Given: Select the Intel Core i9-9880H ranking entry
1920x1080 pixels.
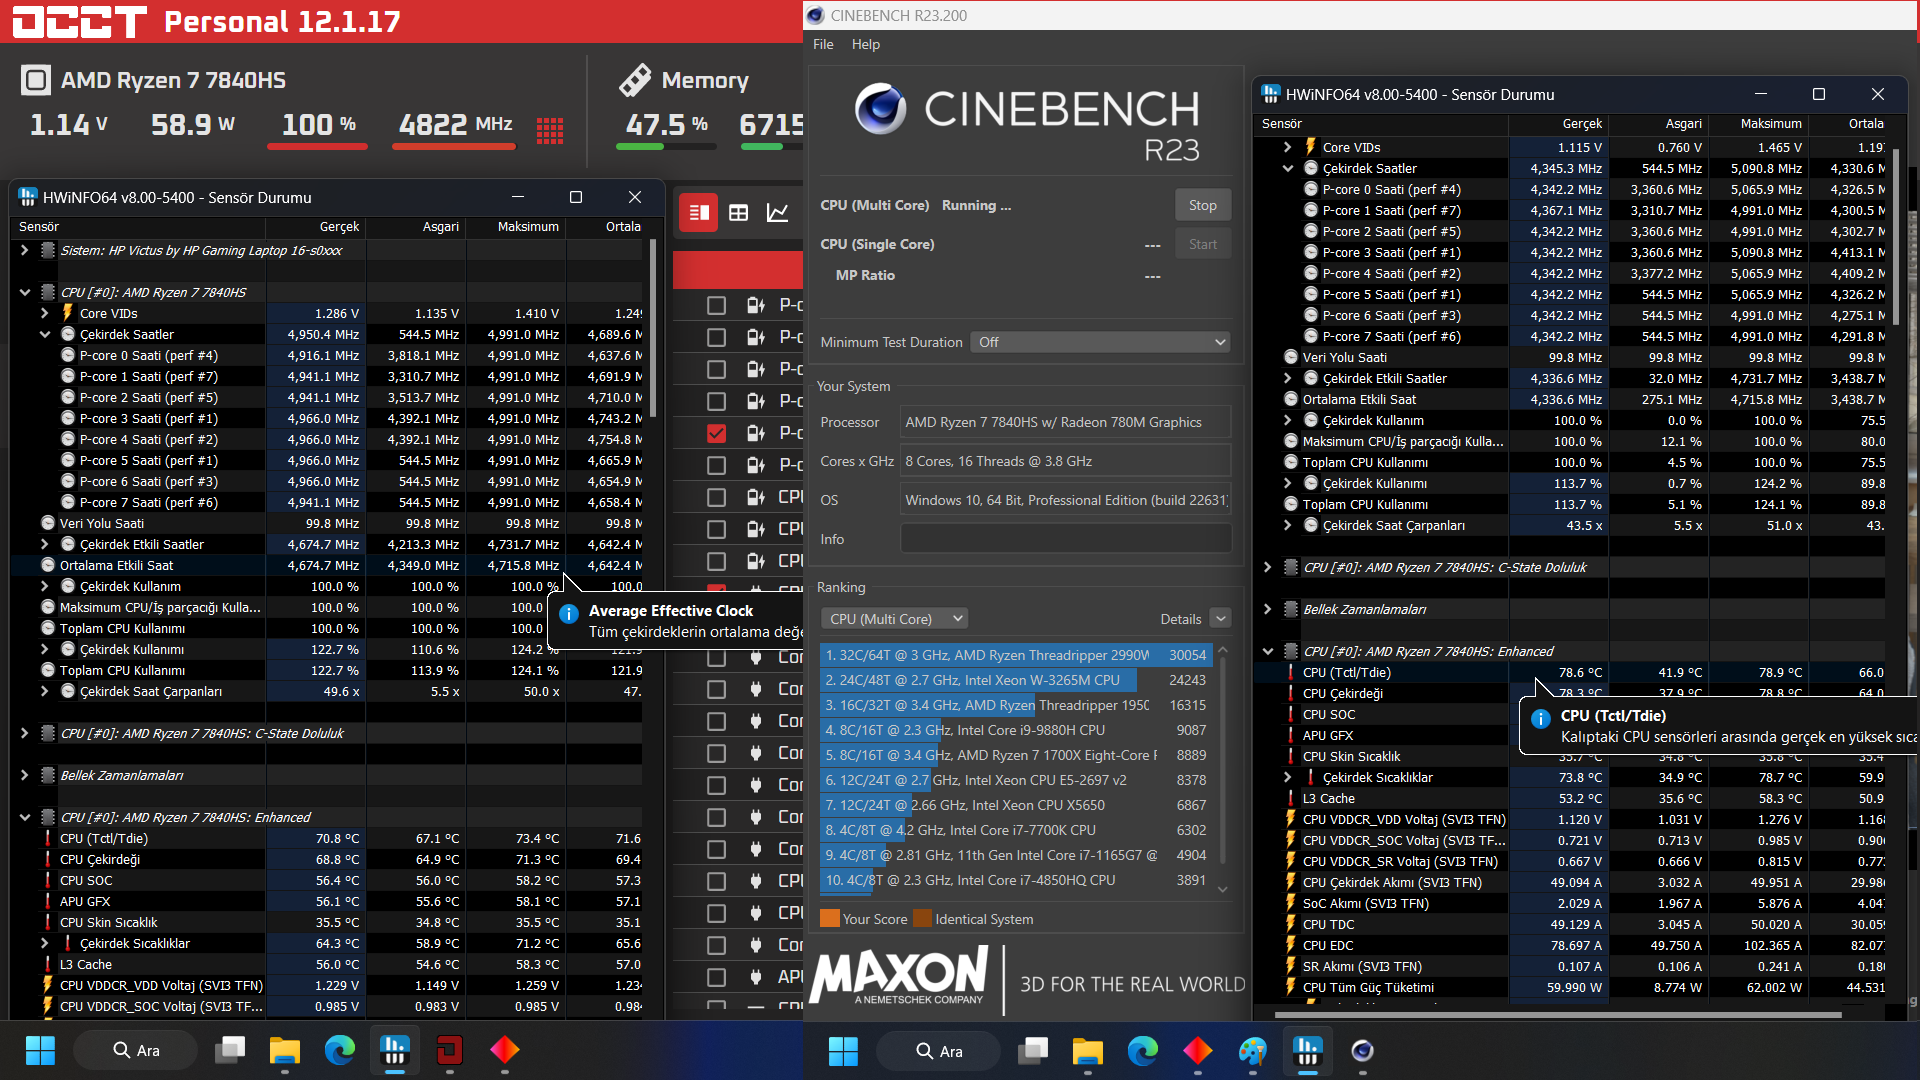Looking at the screenshot, I should pyautogui.click(x=1014, y=730).
